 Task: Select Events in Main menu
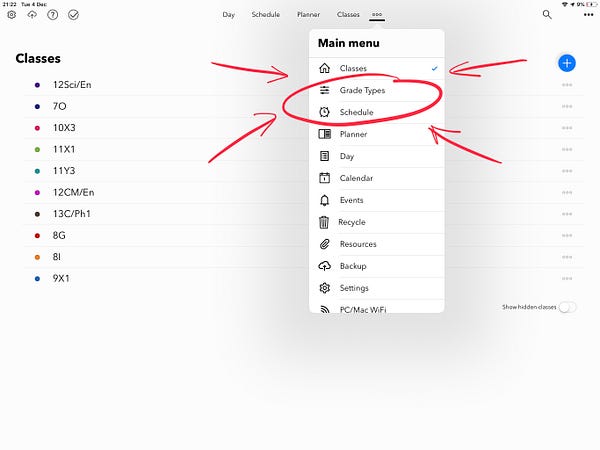[377, 200]
